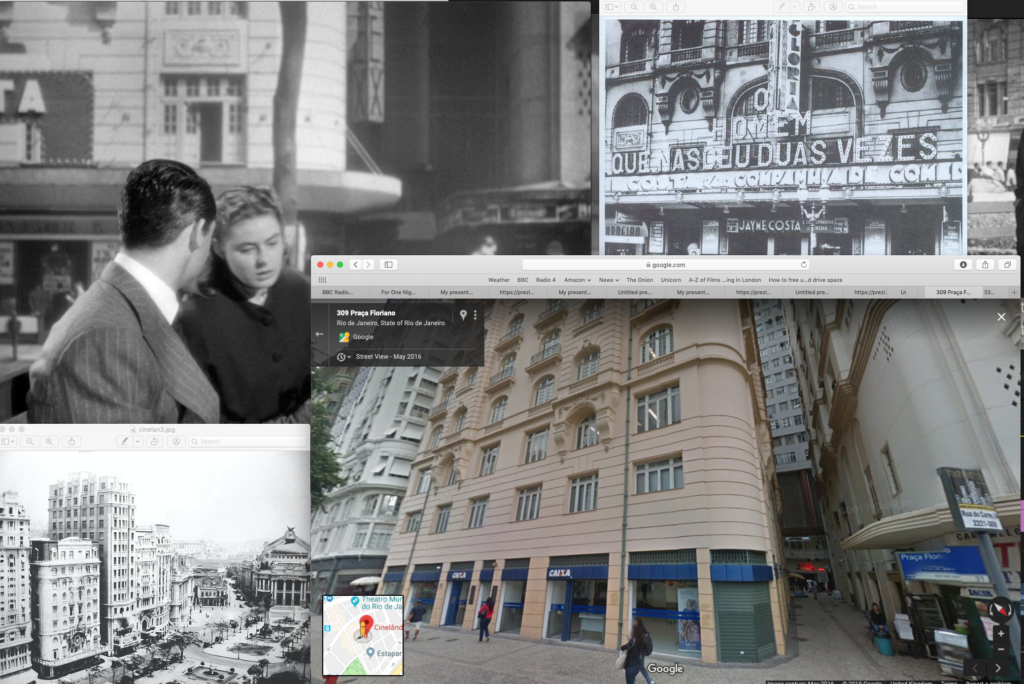Click the location pin icon beside 309 Praça Floriano
1024x684 pixels.
[x=463, y=315]
